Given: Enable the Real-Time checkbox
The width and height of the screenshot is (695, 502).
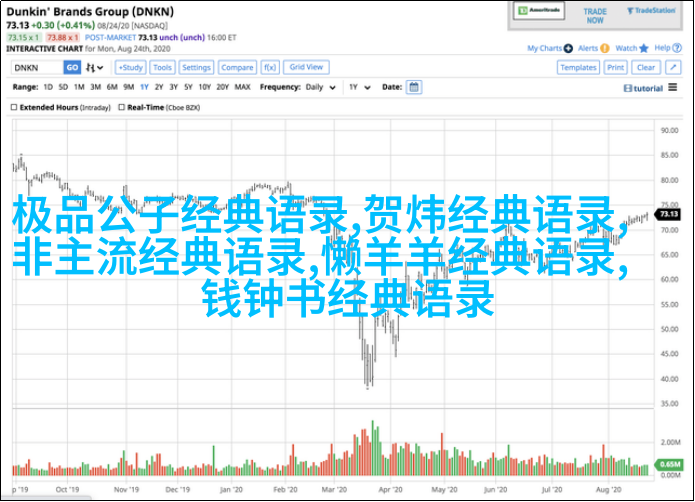Looking at the screenshot, I should pos(121,107).
